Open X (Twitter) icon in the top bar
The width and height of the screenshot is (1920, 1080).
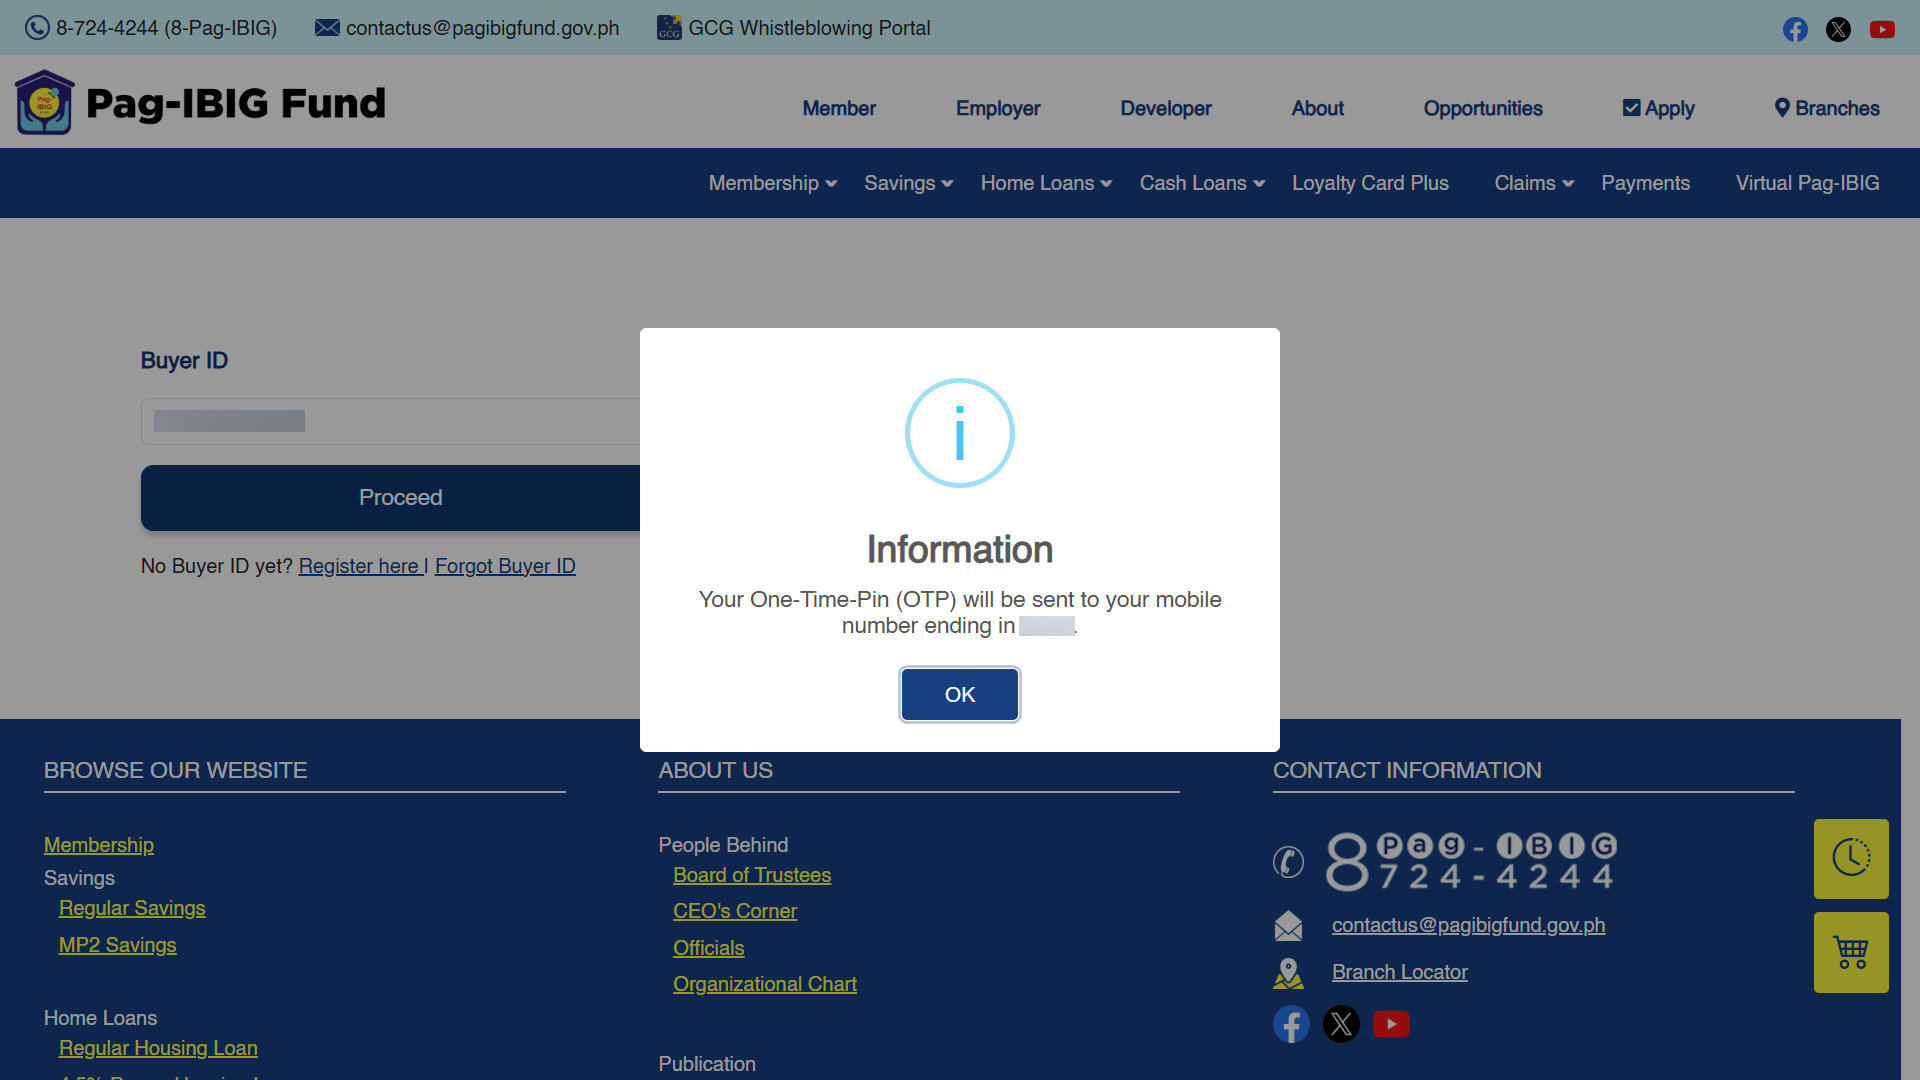(x=1838, y=29)
